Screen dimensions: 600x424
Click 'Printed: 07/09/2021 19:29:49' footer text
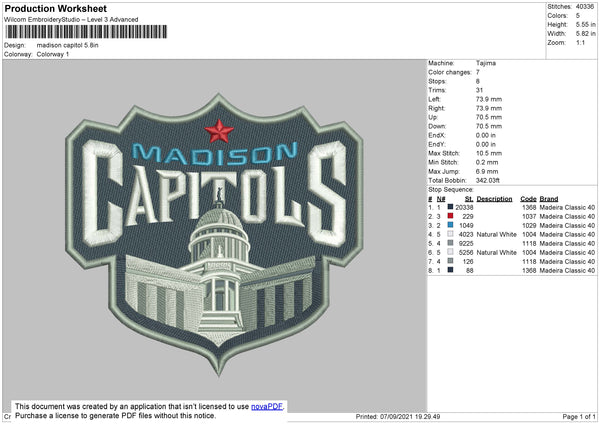pyautogui.click(x=398, y=416)
